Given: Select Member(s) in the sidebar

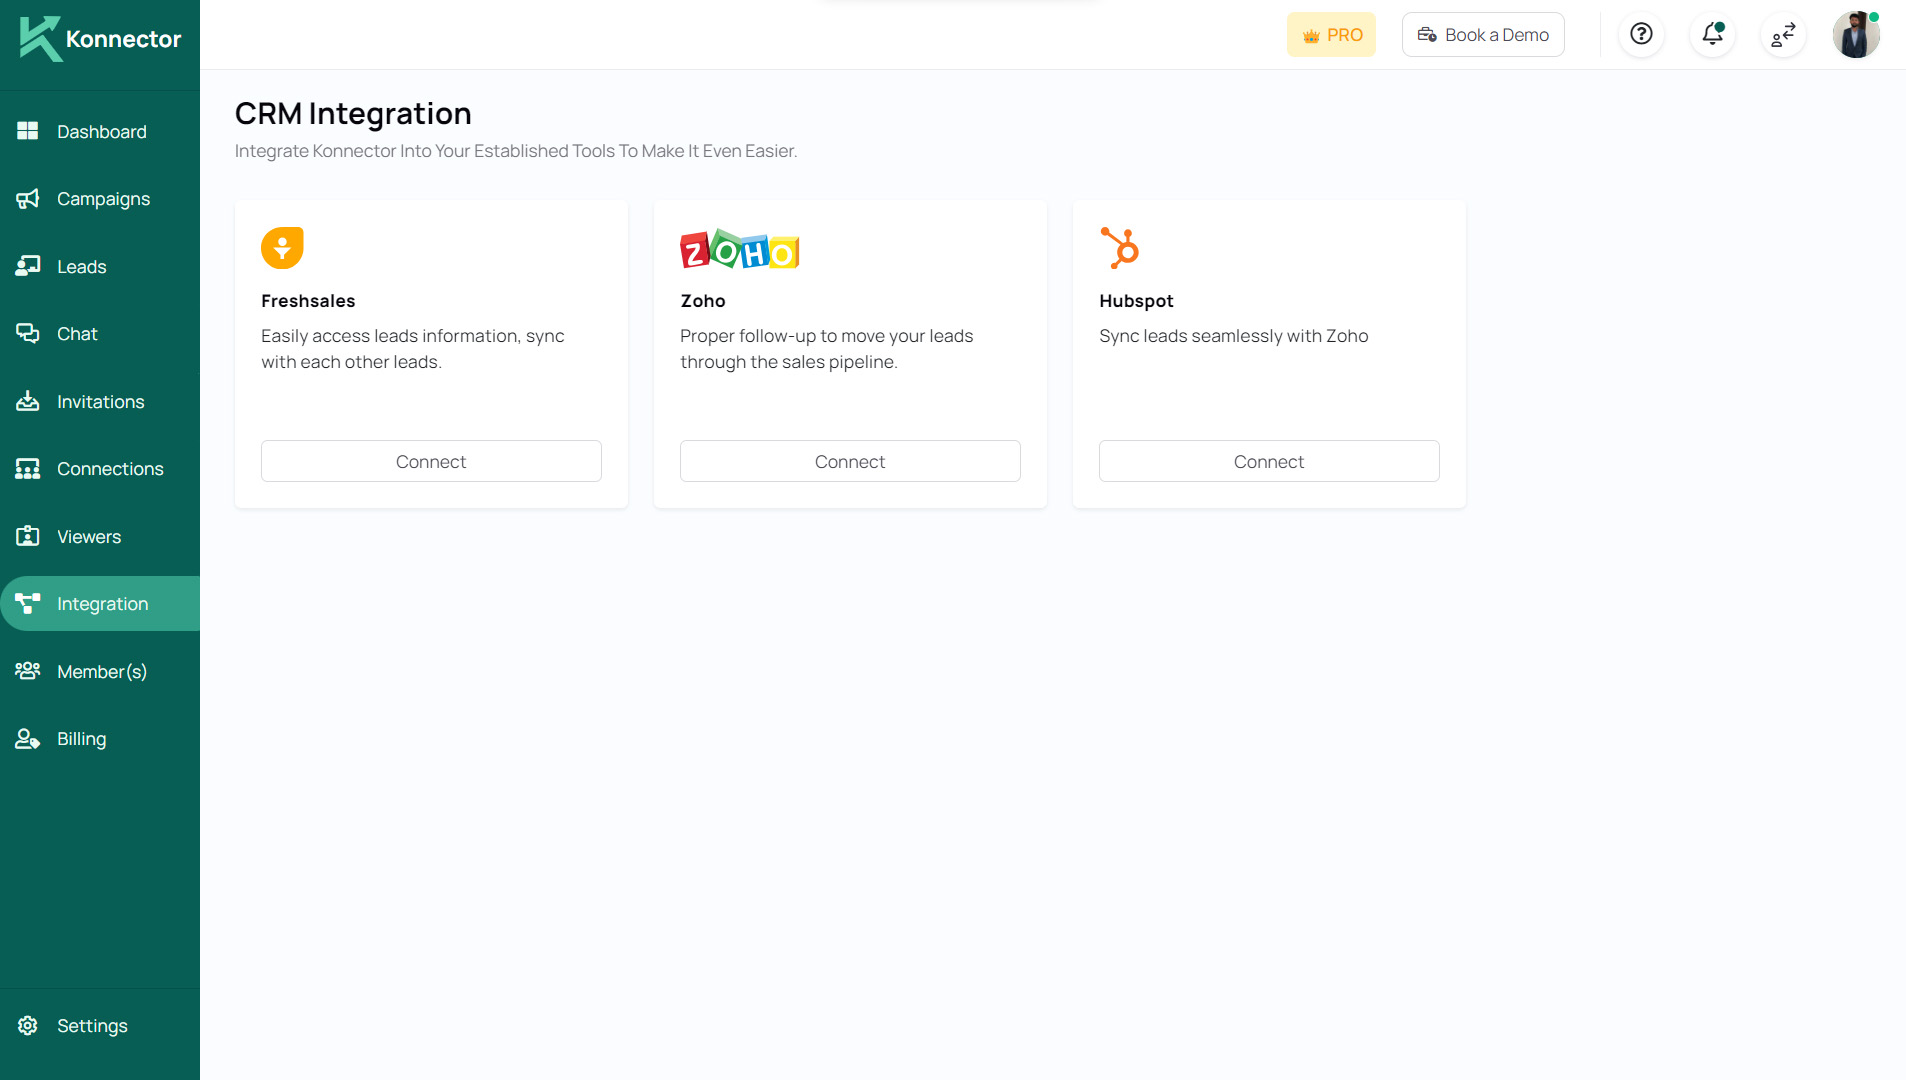Looking at the screenshot, I should click(101, 672).
